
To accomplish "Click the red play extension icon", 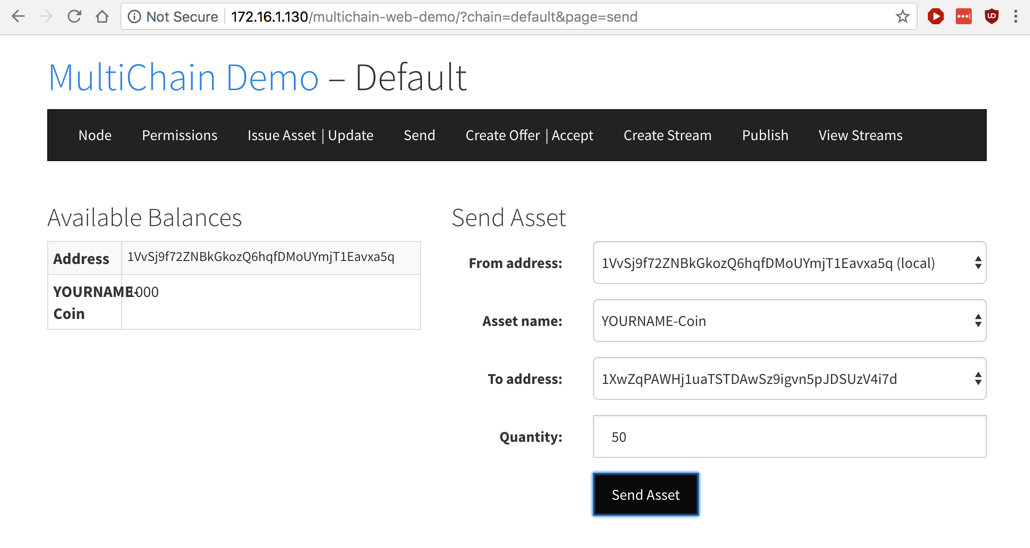I will point(936,16).
